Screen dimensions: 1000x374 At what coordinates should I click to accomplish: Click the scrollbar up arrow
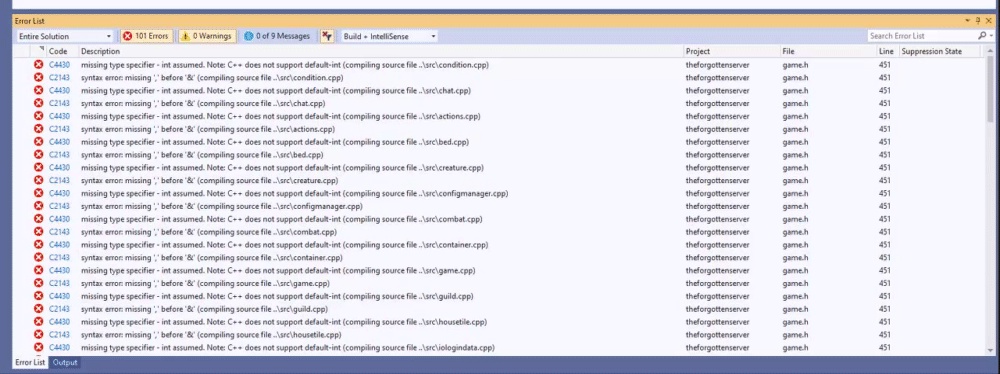coord(990,50)
